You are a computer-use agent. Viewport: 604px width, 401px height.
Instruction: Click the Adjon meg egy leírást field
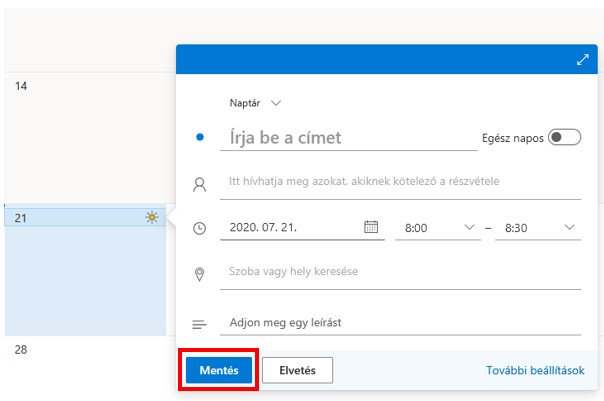coord(401,323)
